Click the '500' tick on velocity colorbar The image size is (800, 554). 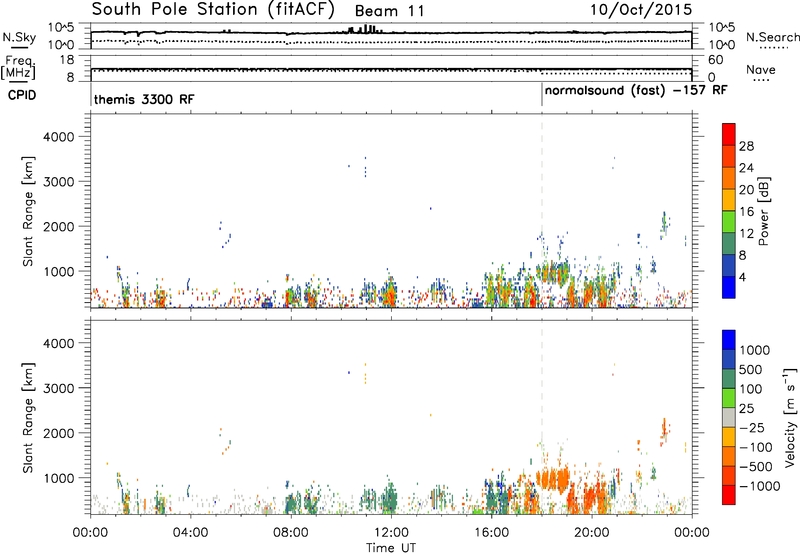[751, 369]
